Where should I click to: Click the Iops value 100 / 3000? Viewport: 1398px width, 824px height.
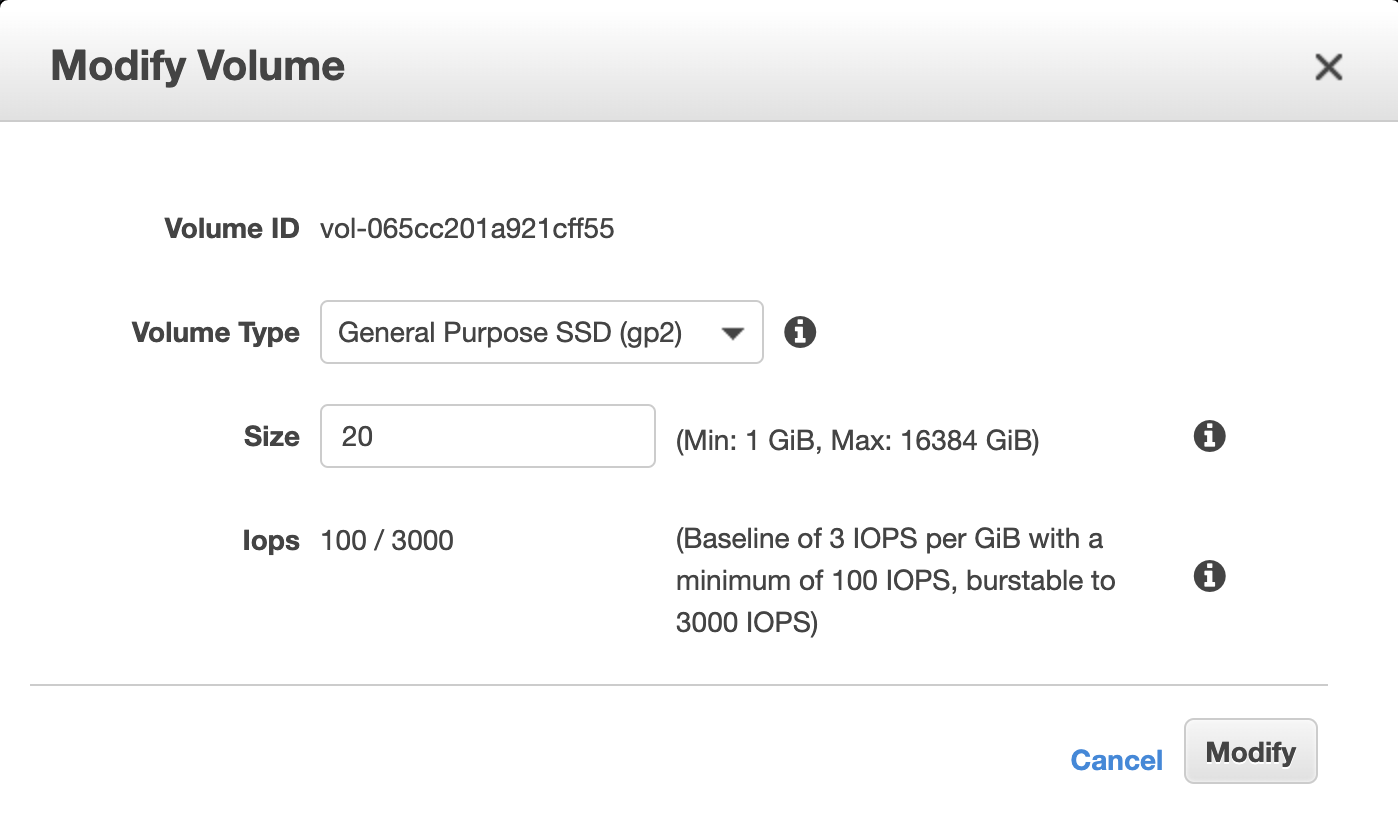point(387,541)
